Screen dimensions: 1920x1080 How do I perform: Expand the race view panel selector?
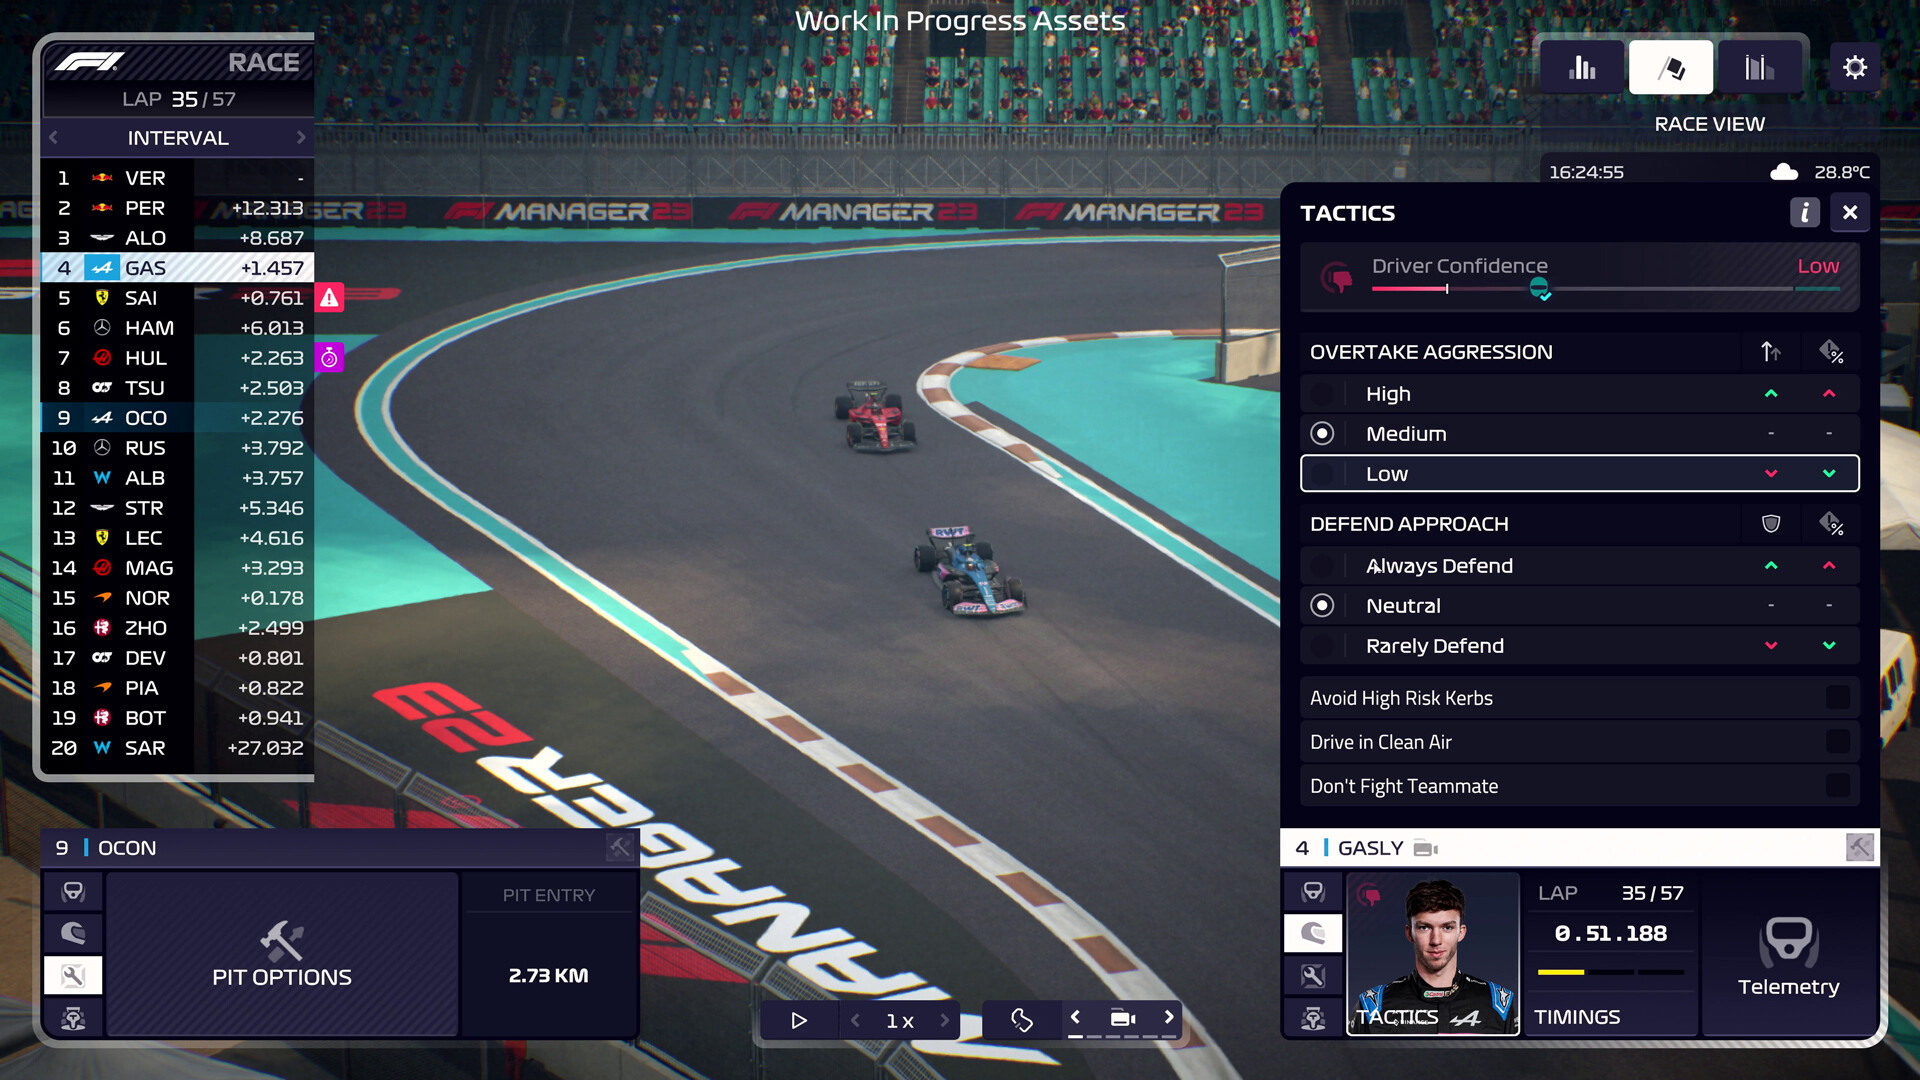[x=1669, y=67]
